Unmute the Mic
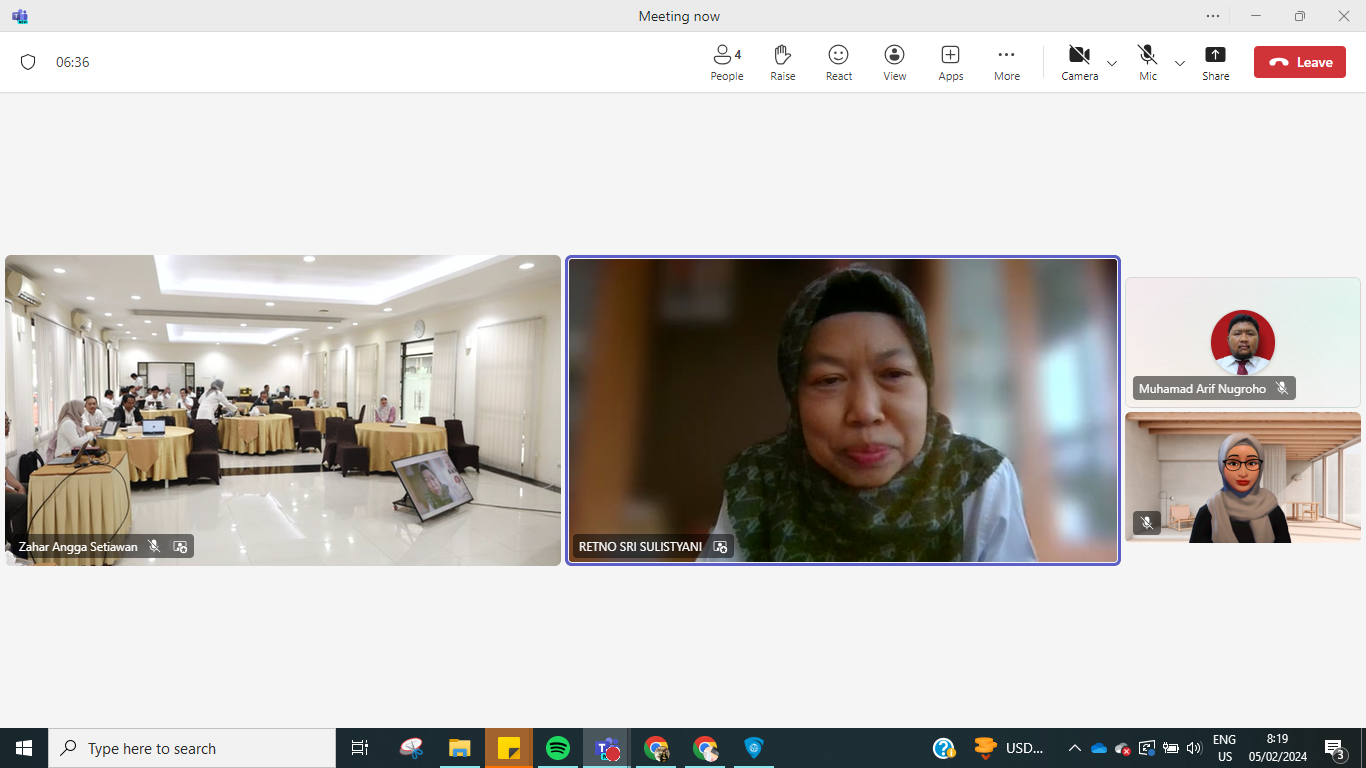 (x=1147, y=62)
